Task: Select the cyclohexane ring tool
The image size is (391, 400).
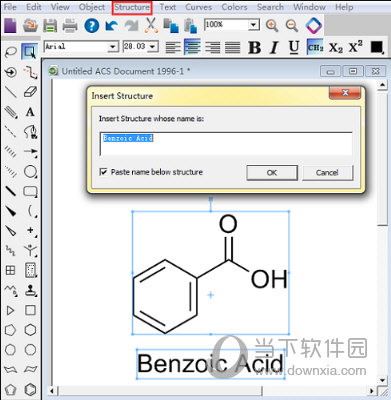Action: (30, 330)
